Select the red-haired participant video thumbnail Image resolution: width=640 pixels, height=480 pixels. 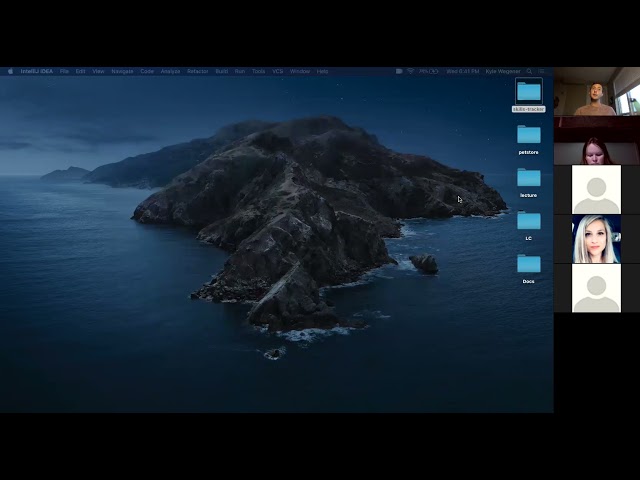597,140
